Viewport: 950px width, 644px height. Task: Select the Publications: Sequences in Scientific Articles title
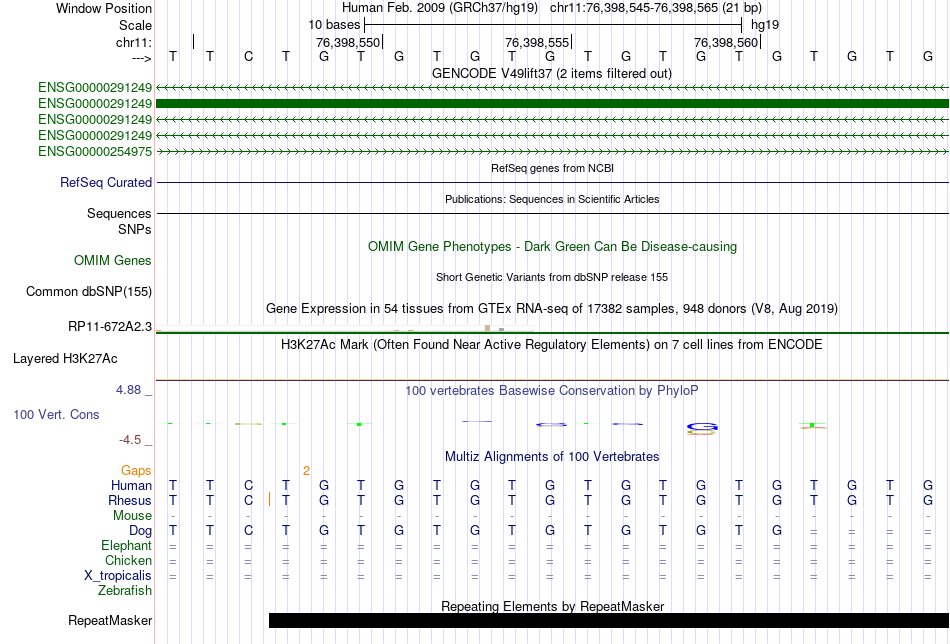point(552,199)
